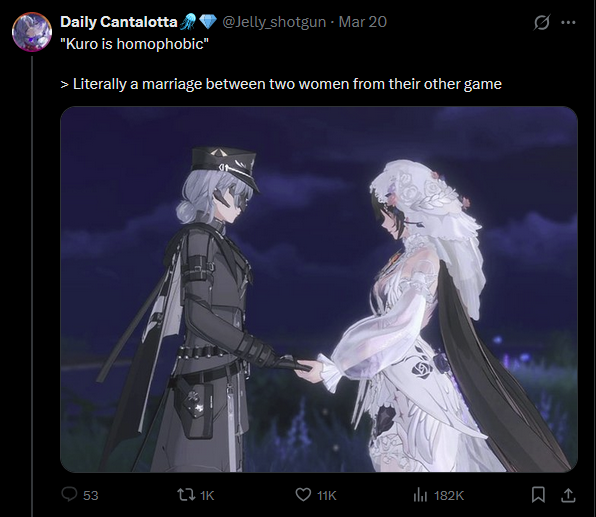The height and width of the screenshot is (517, 596).
Task: Click the 1K reposts count
Action: pyautogui.click(x=207, y=496)
